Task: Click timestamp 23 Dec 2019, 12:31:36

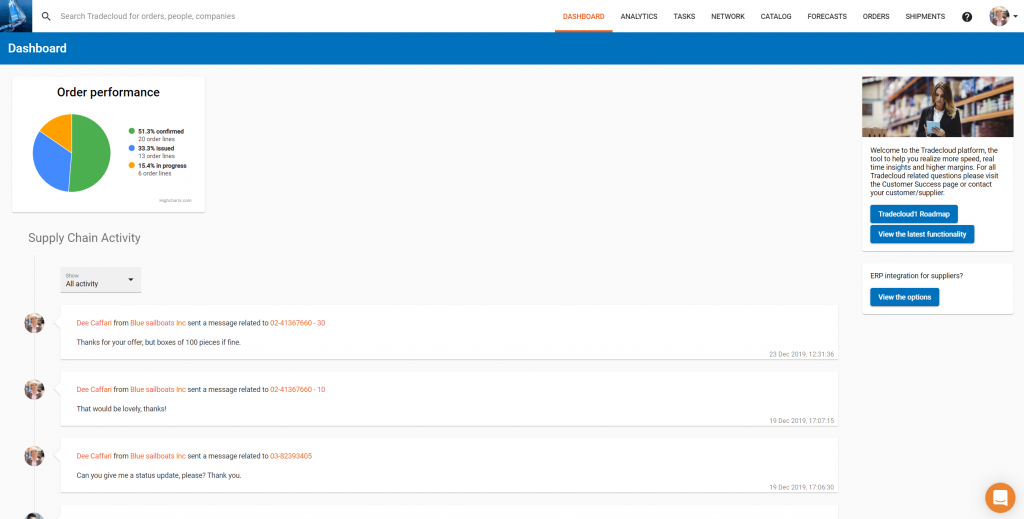Action: click(801, 354)
